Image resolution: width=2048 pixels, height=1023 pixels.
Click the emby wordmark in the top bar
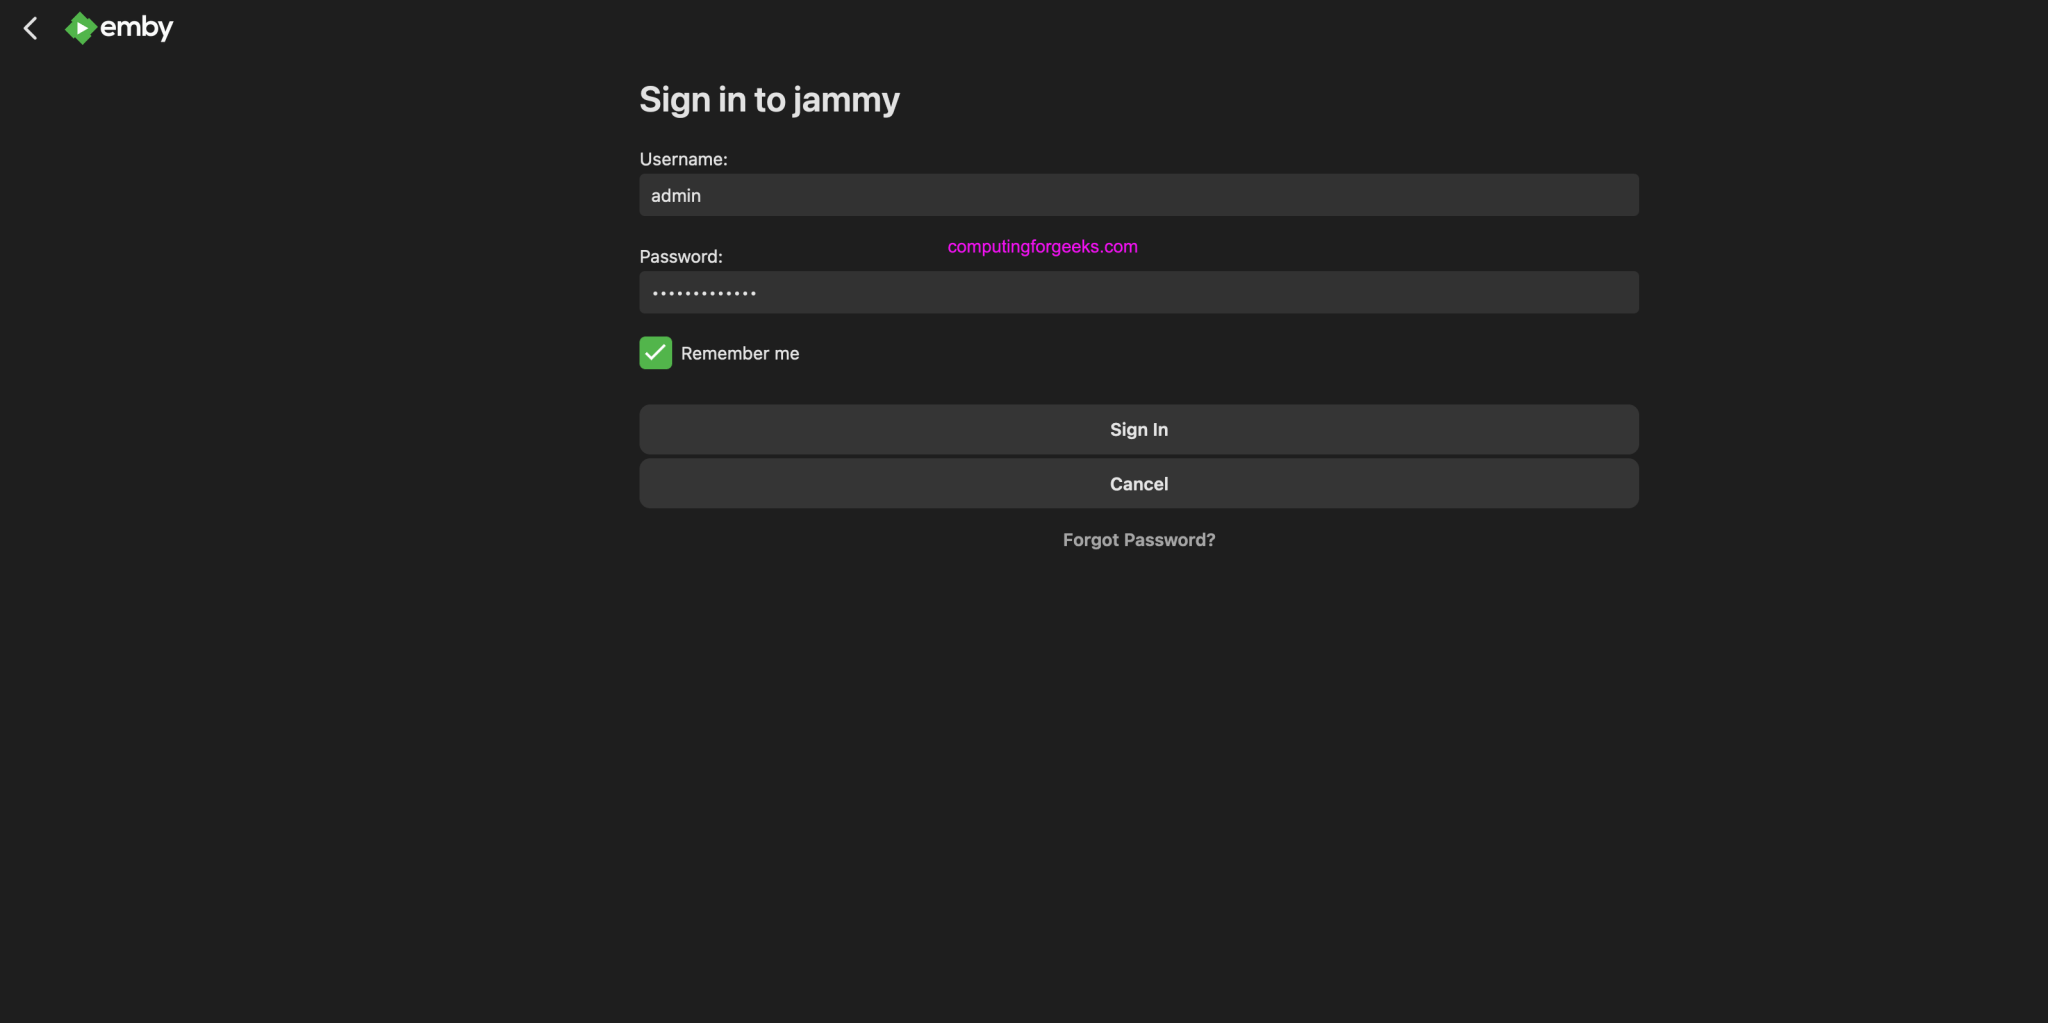(x=138, y=28)
